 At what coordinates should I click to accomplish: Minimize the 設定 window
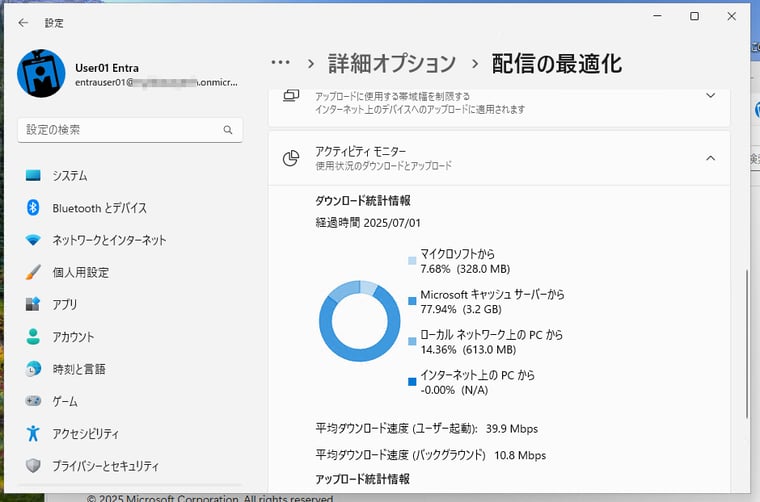tap(657, 16)
